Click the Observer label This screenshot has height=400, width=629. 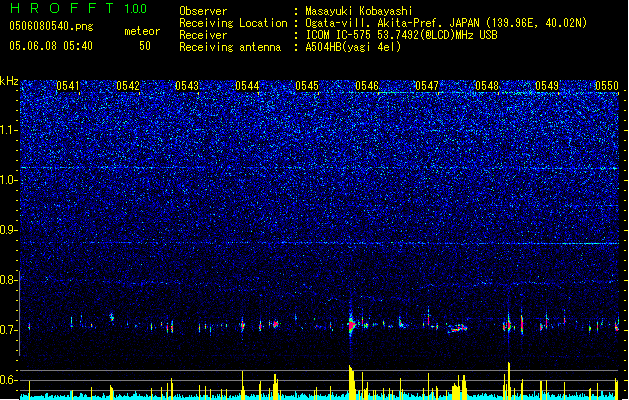pyautogui.click(x=203, y=11)
